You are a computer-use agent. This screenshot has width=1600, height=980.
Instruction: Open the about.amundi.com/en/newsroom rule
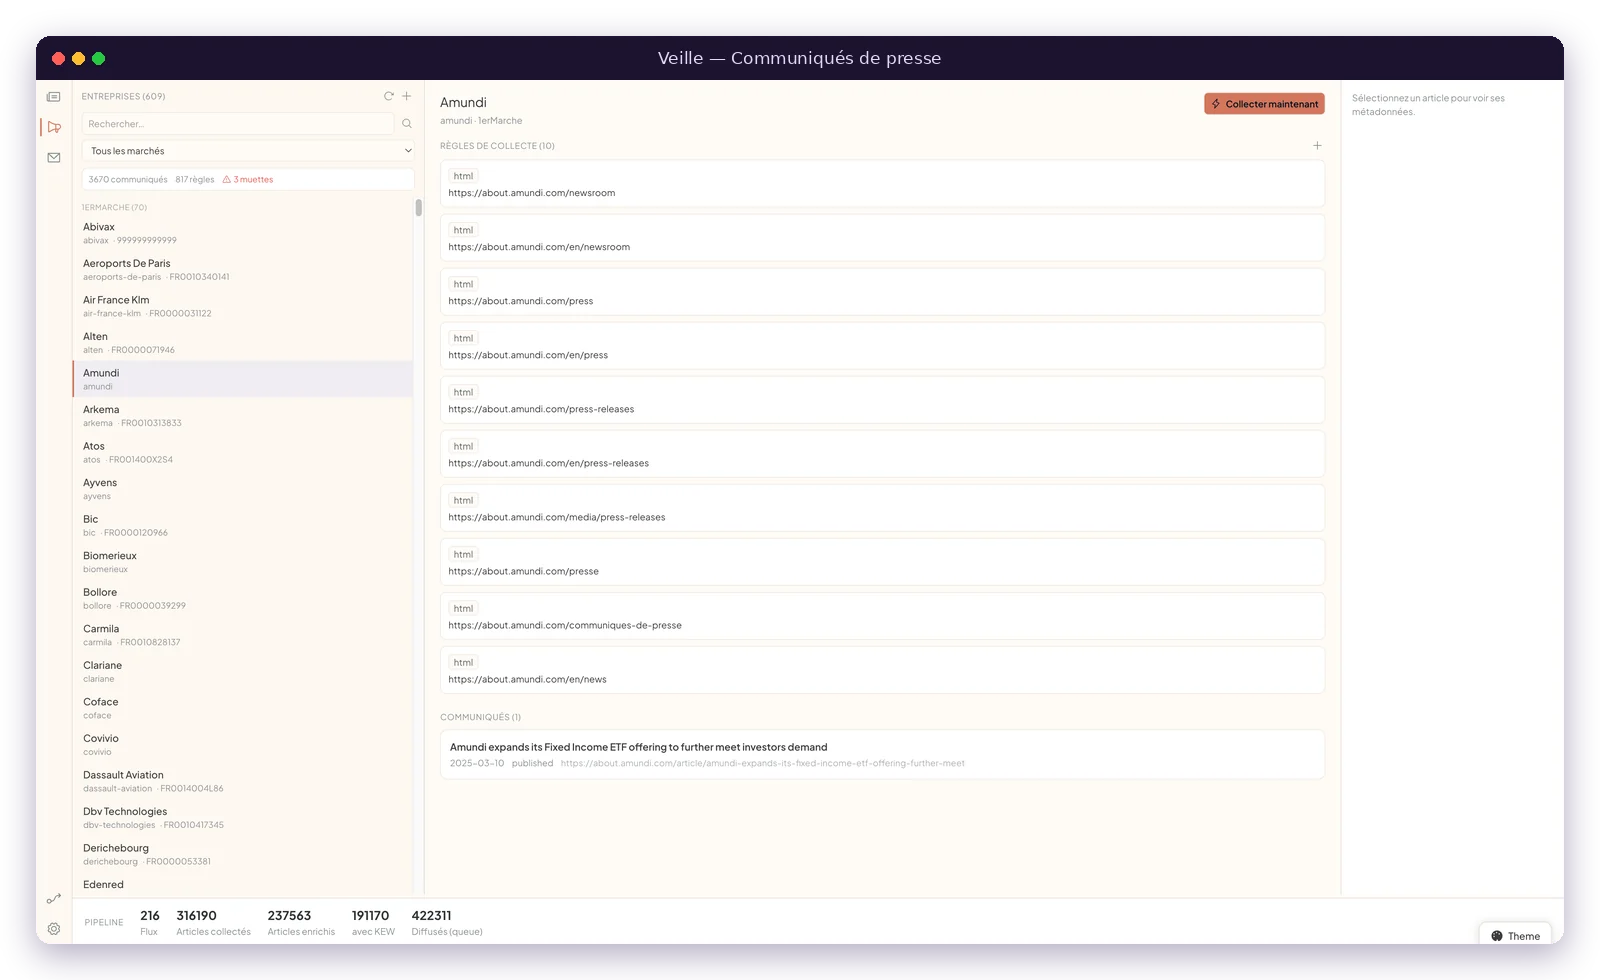coord(882,238)
